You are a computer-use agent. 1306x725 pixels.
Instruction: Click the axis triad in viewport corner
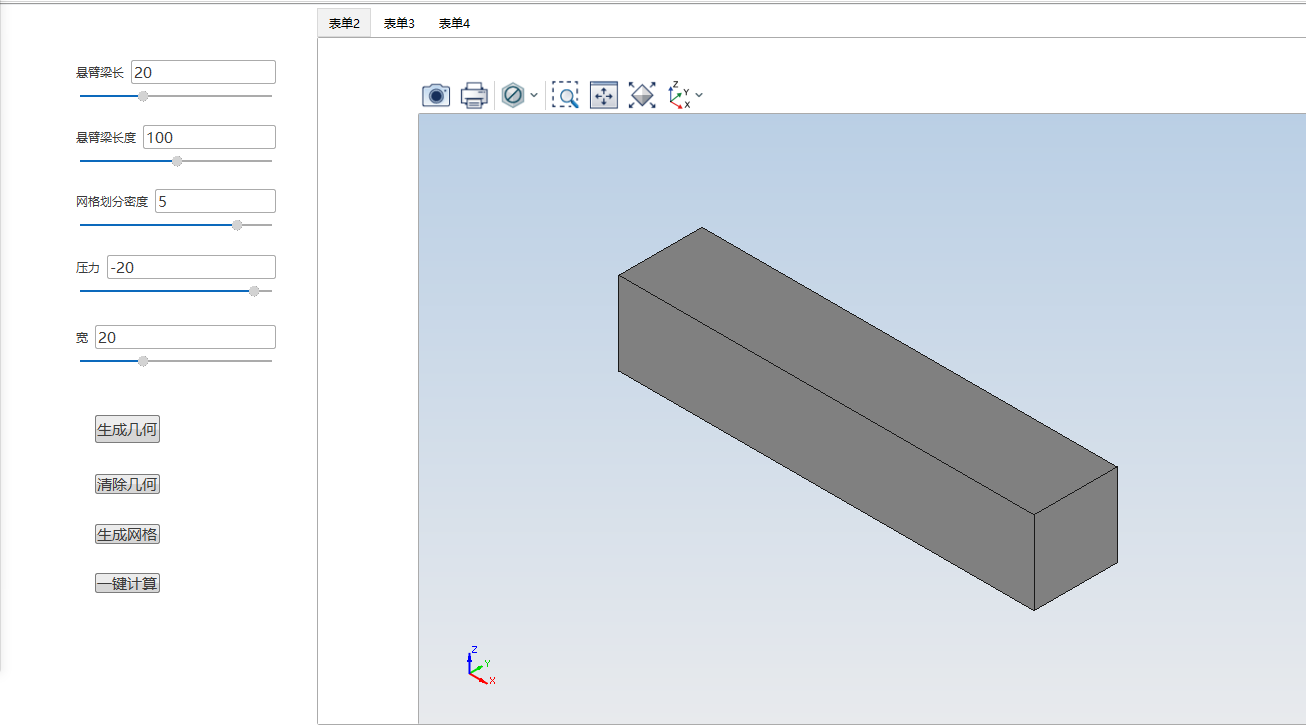[480, 666]
